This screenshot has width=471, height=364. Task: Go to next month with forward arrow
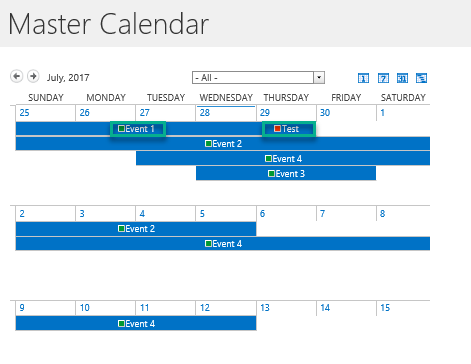(x=33, y=76)
